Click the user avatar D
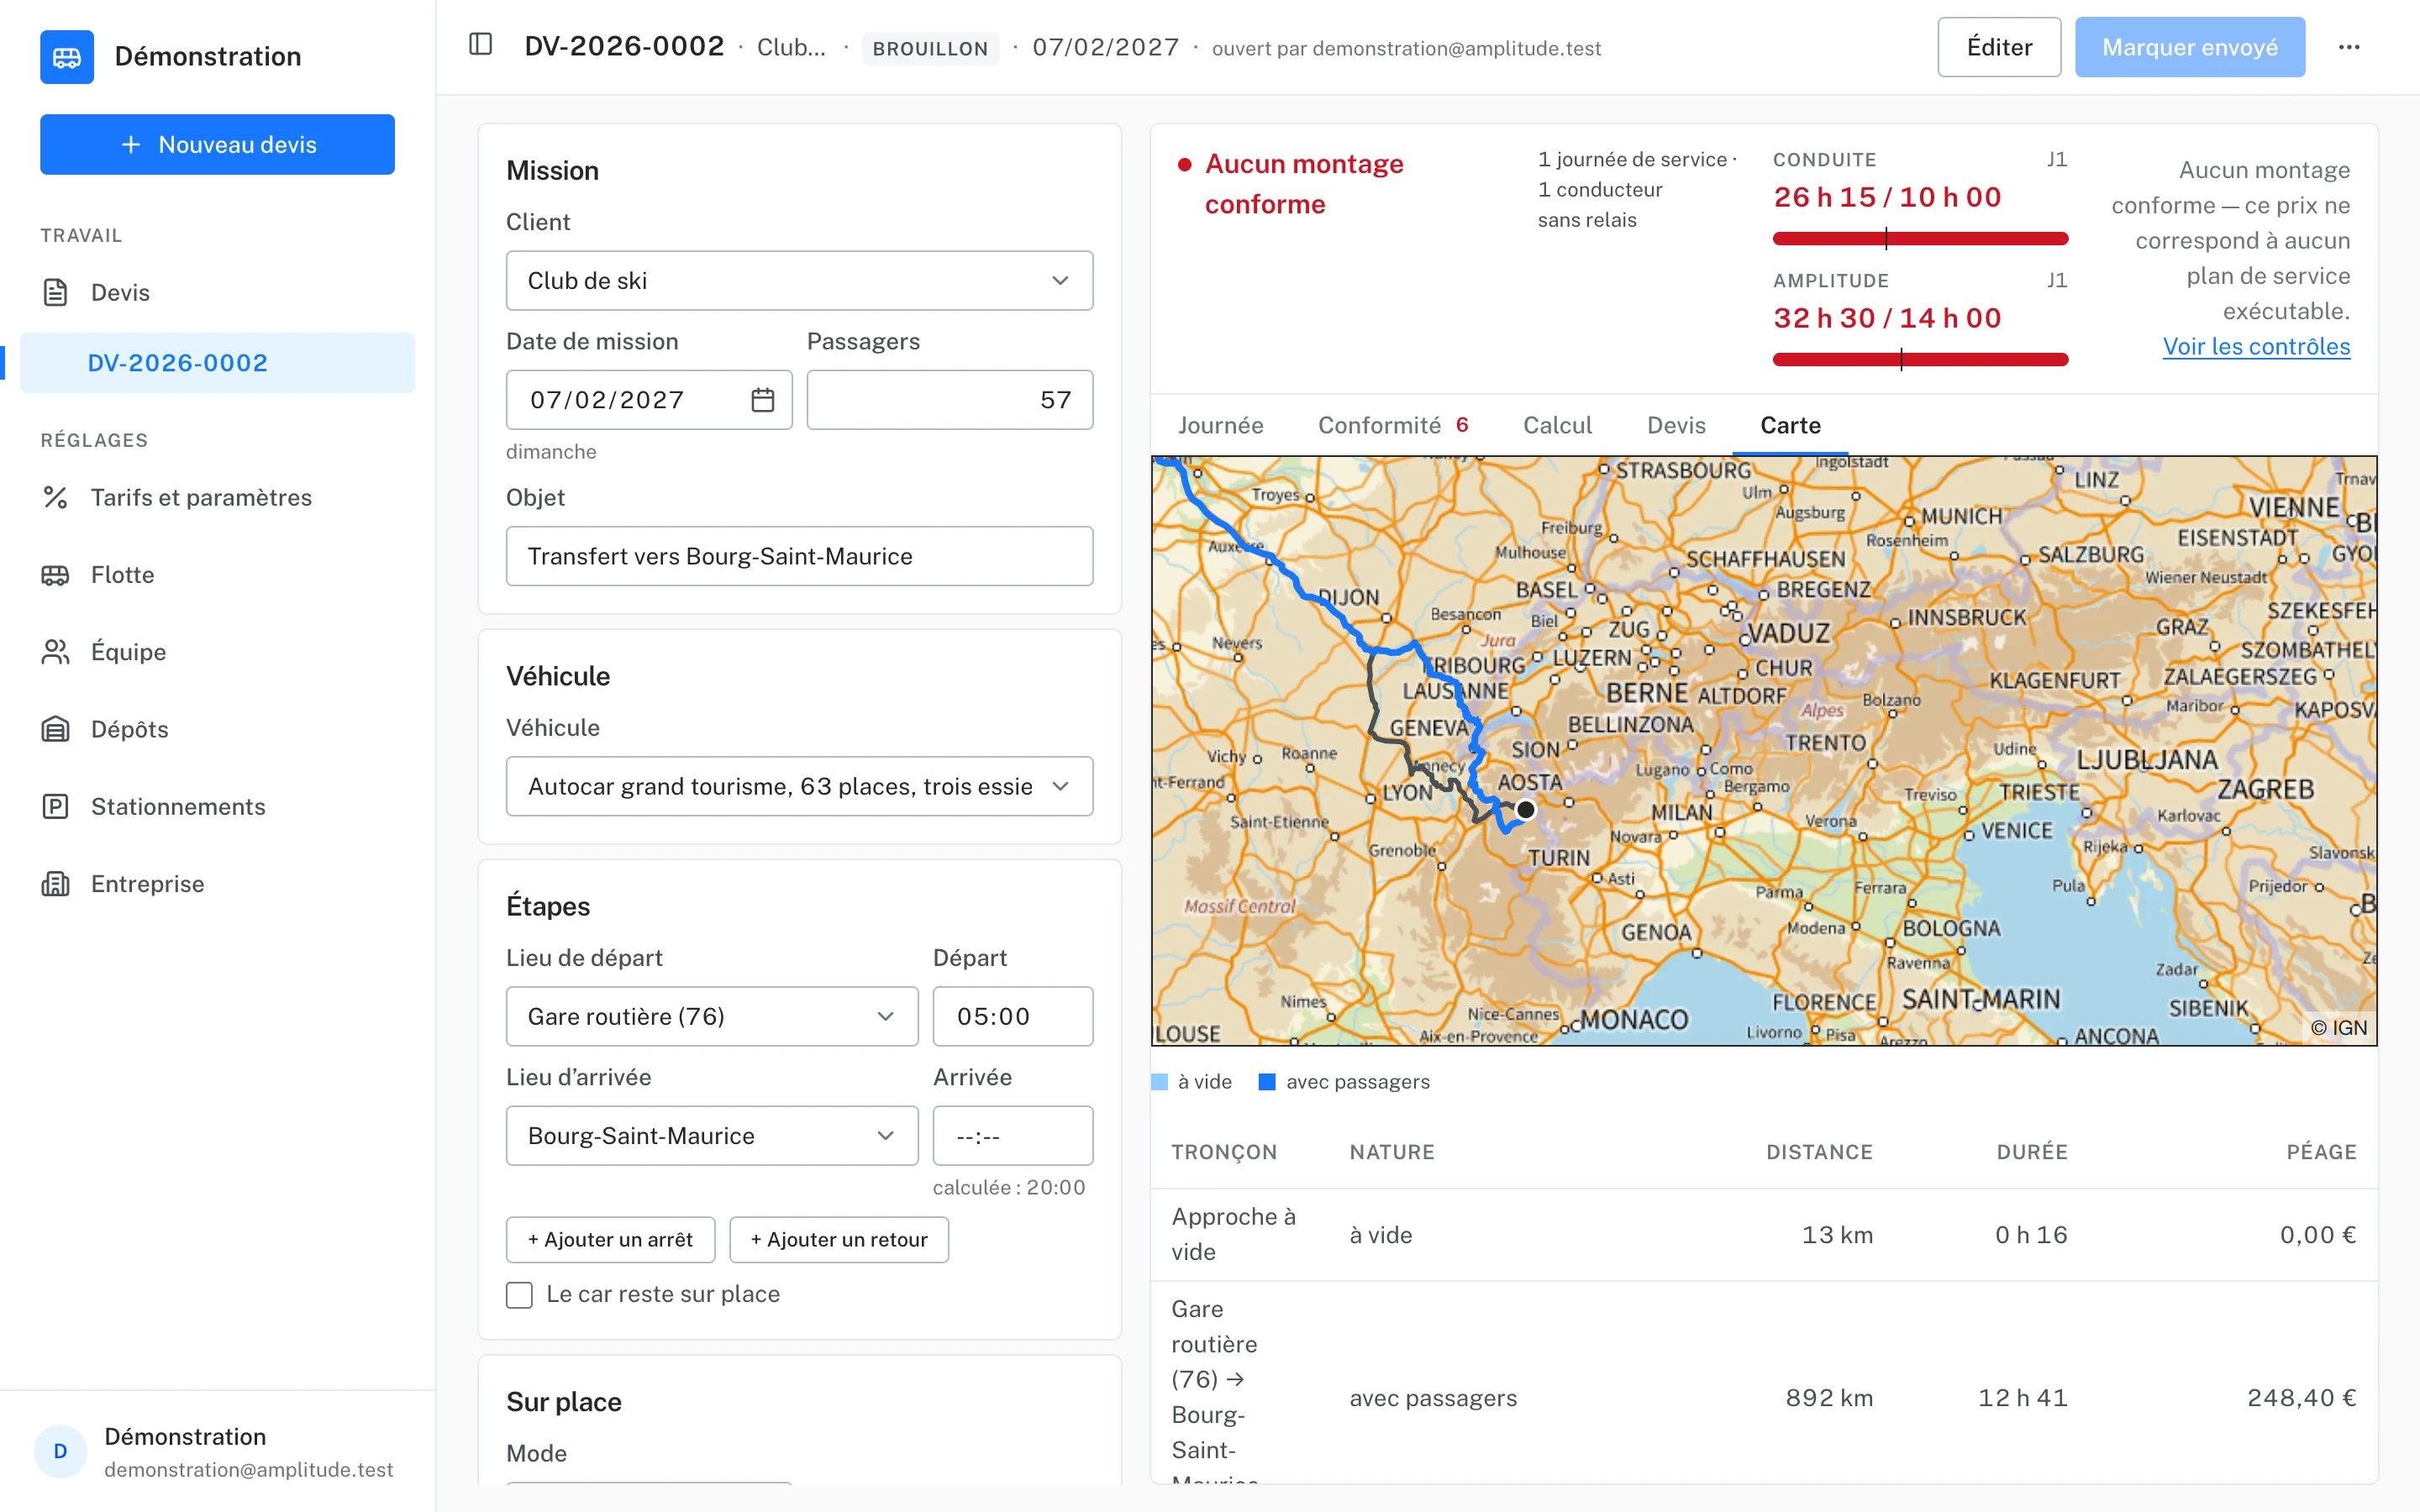The height and width of the screenshot is (1512, 2420). tap(60, 1451)
